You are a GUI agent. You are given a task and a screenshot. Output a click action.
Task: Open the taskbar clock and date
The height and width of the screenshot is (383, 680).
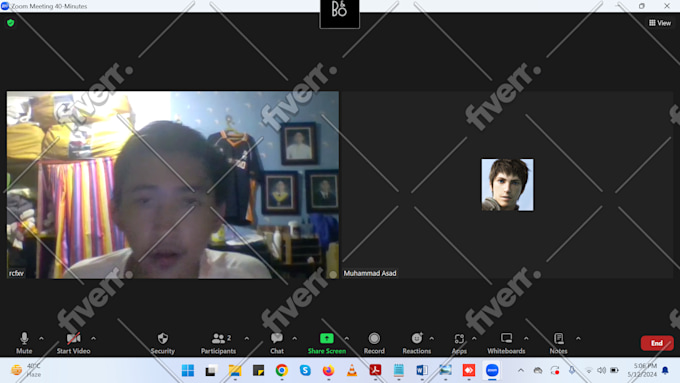(x=642, y=370)
